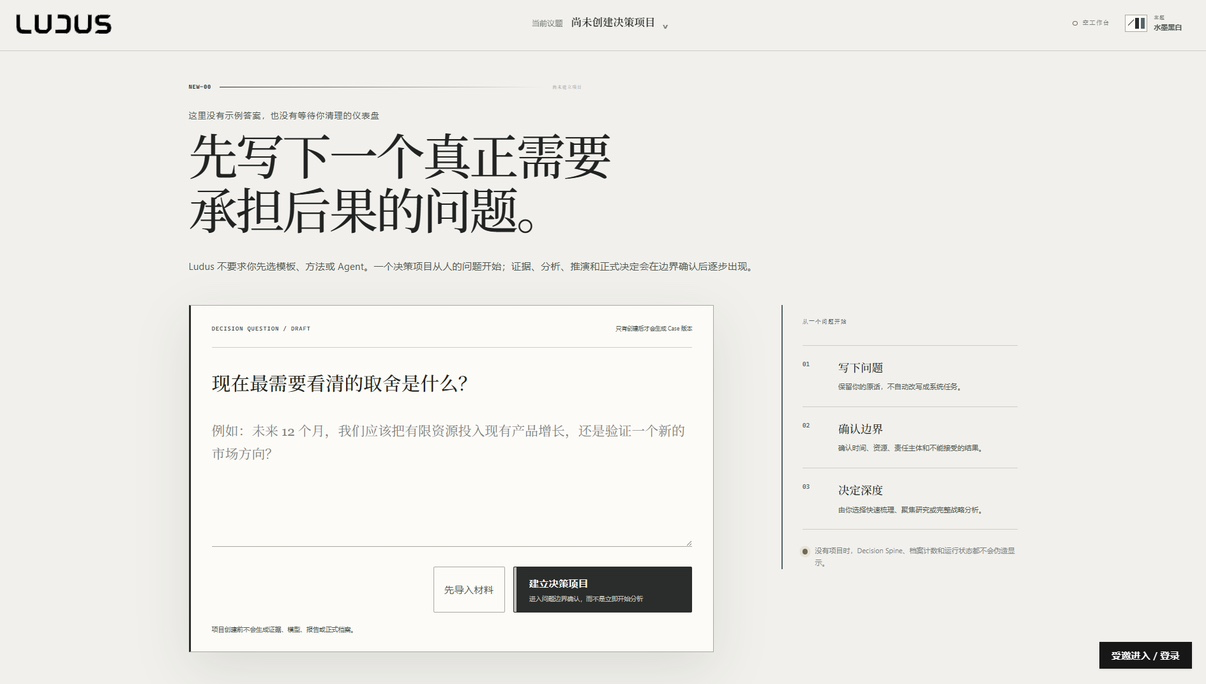Click the Ludus 不要求你先选模板 paragraph
Viewport: 1206px width, 684px height.
coord(471,267)
